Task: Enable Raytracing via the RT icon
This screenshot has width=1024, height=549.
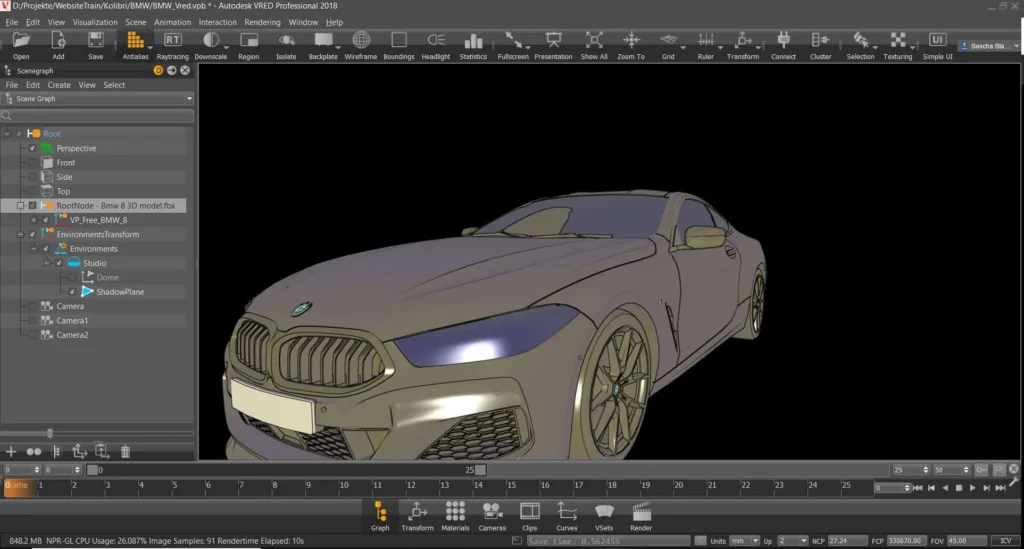Action: pos(172,40)
